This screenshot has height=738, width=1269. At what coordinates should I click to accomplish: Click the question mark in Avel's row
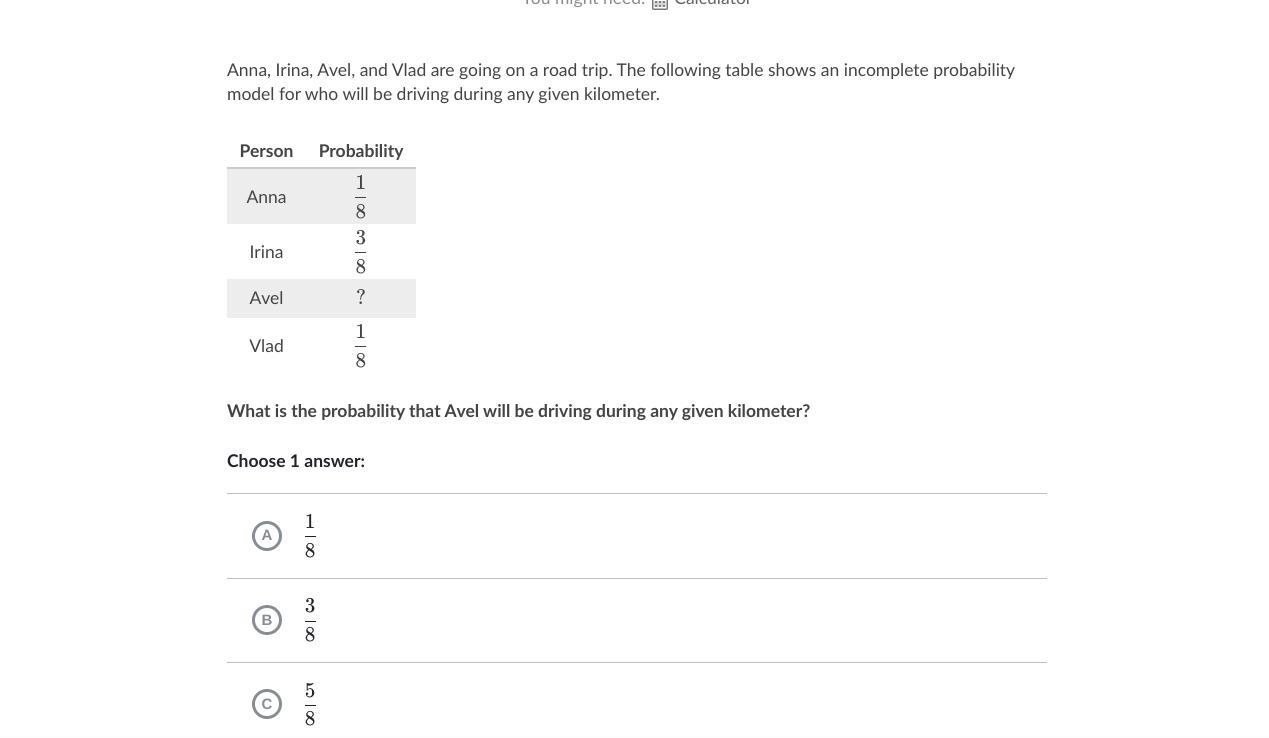pos(361,298)
